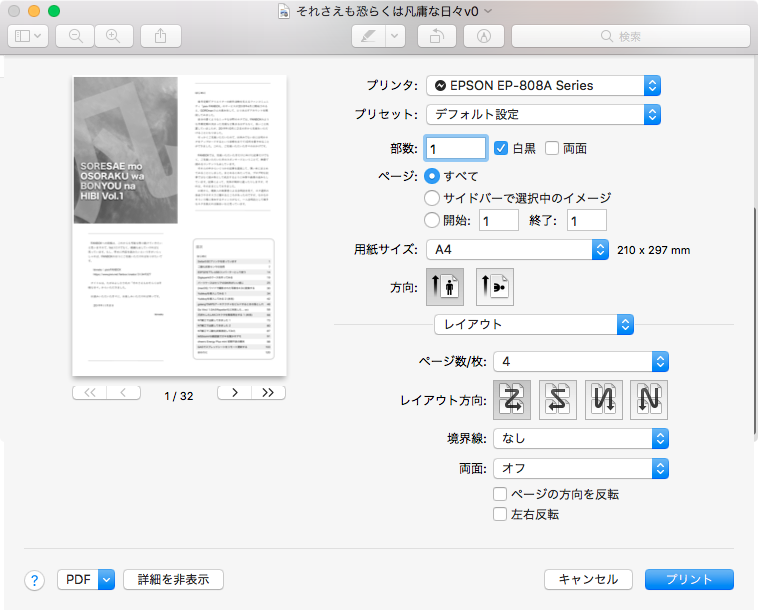Enable the 両面 checkbox next to copies
Screen dimensions: 758x610
coord(552,148)
